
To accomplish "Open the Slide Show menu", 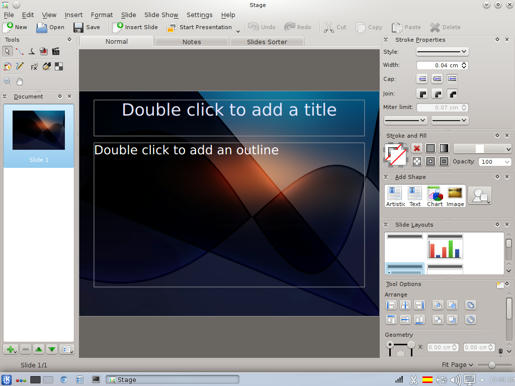I will point(161,15).
